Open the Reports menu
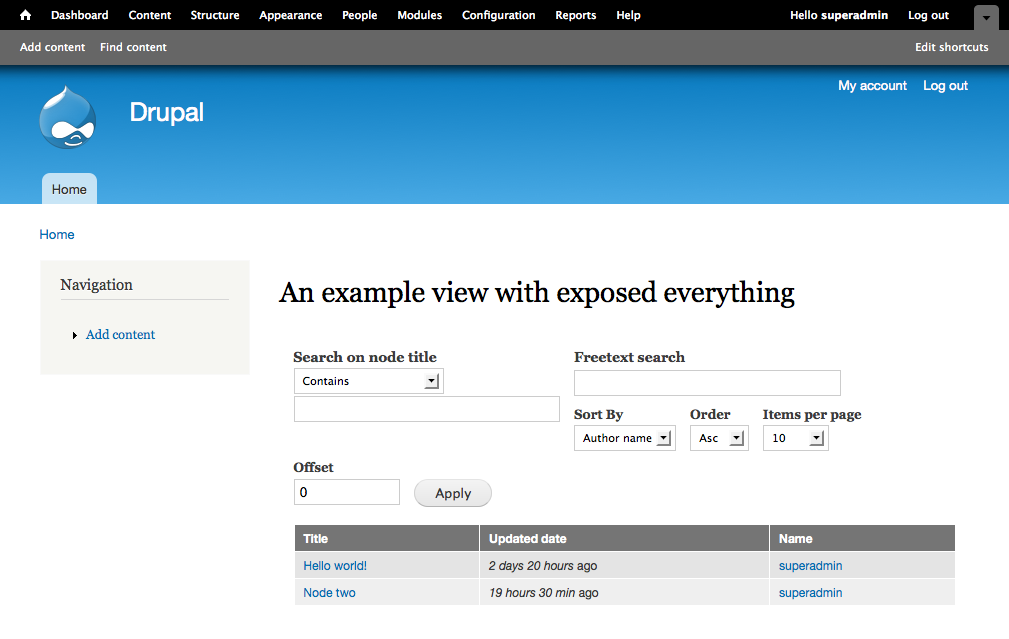The width and height of the screenshot is (1009, 639). point(575,15)
